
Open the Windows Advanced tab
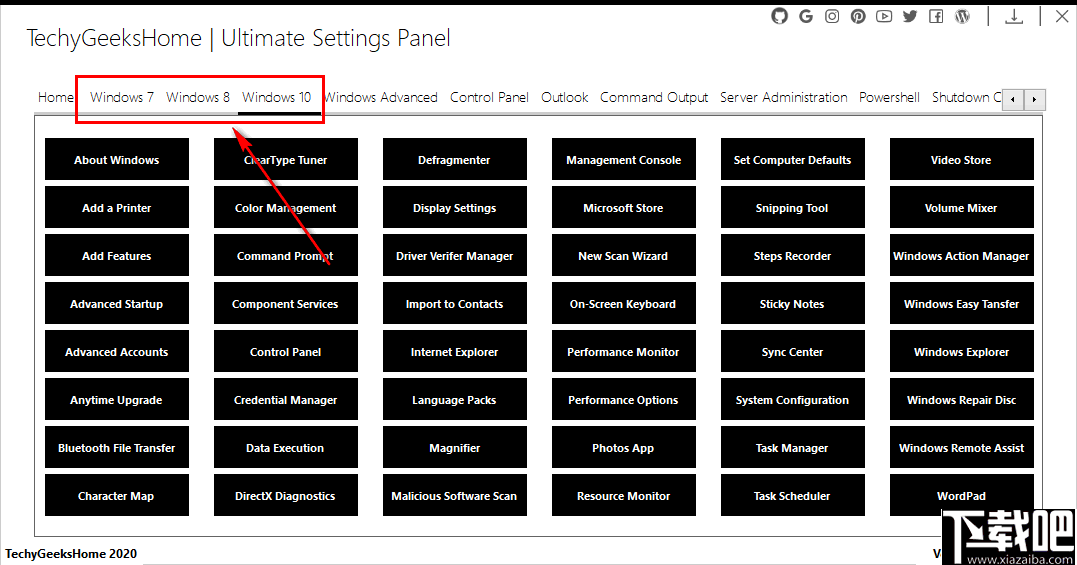[381, 97]
